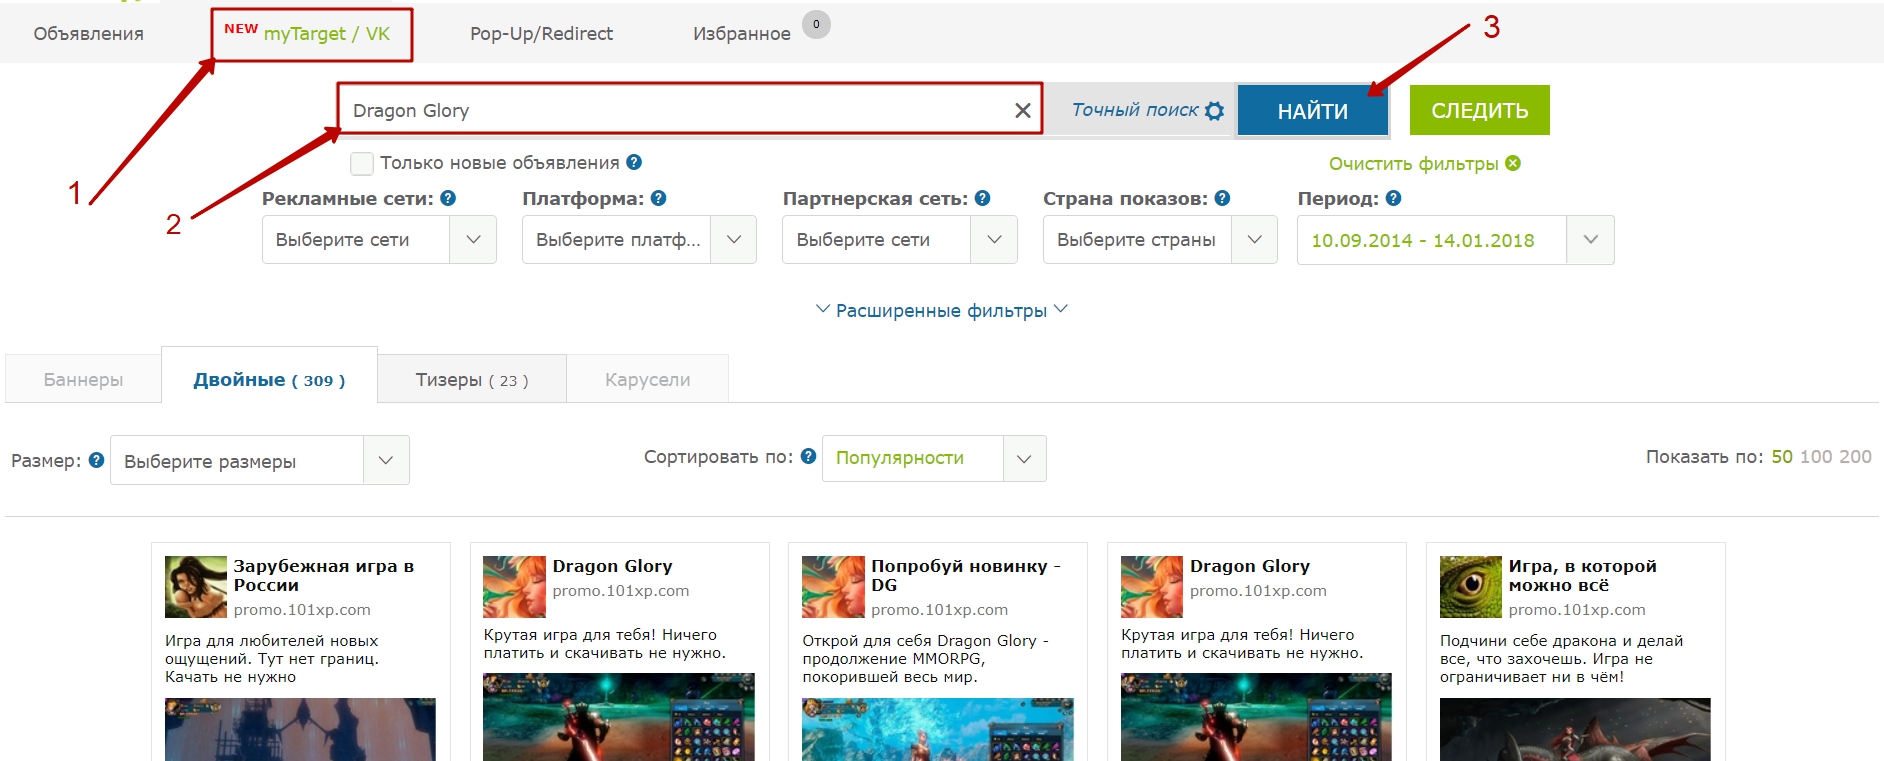Switch to Карусели tab
This screenshot has width=1884, height=761.
point(647,379)
